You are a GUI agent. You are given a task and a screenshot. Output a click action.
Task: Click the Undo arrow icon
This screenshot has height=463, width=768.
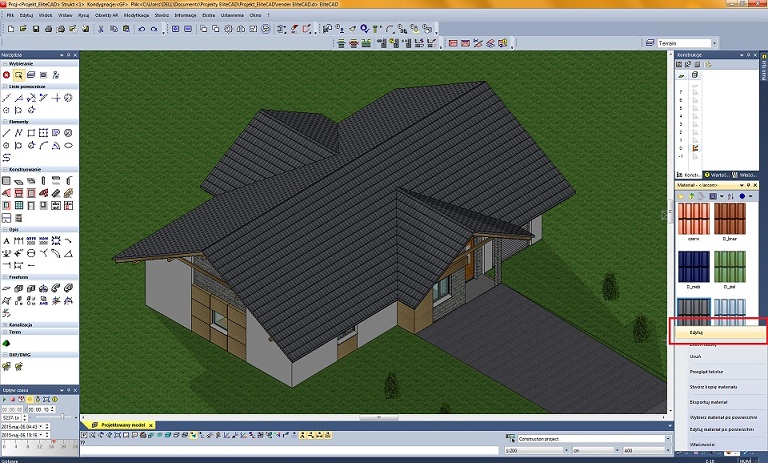click(x=141, y=29)
